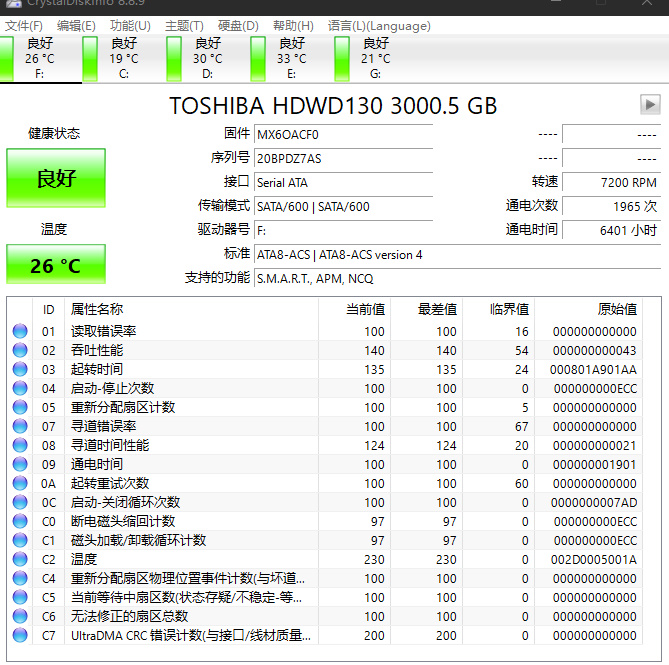Screen dimensions: 669x665
Task: Click status icon for 重新分配扇区计数 row
Action: tap(20, 407)
